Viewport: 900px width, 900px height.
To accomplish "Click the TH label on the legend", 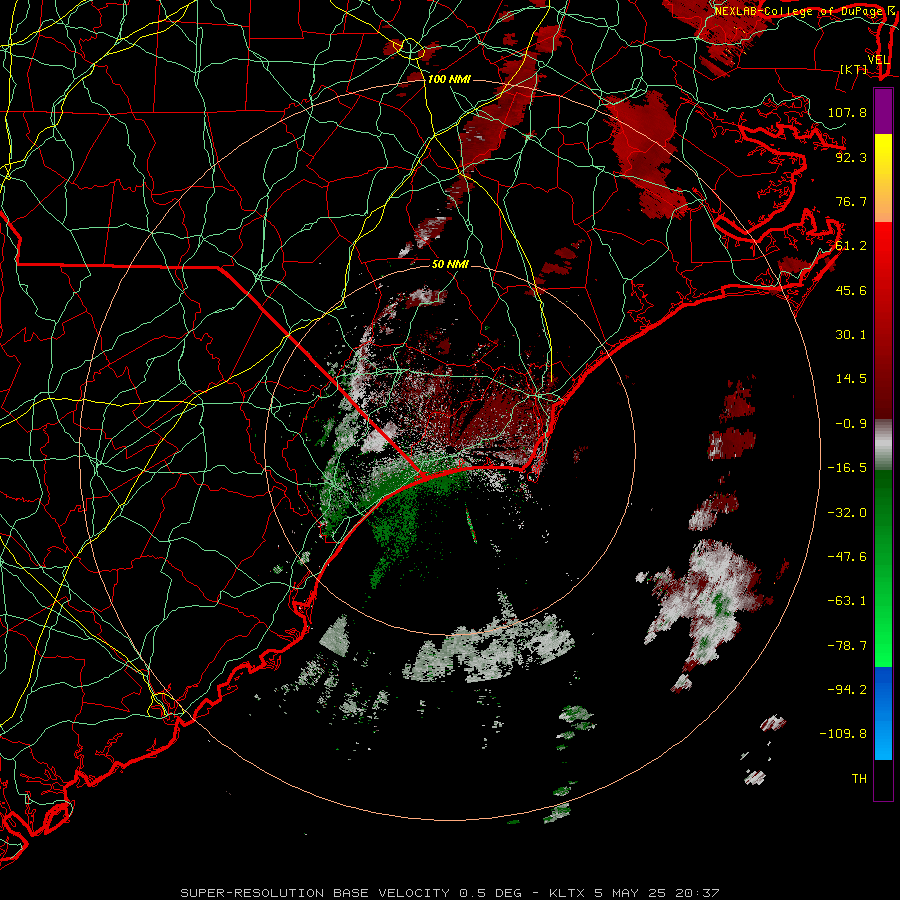I will [x=859, y=779].
